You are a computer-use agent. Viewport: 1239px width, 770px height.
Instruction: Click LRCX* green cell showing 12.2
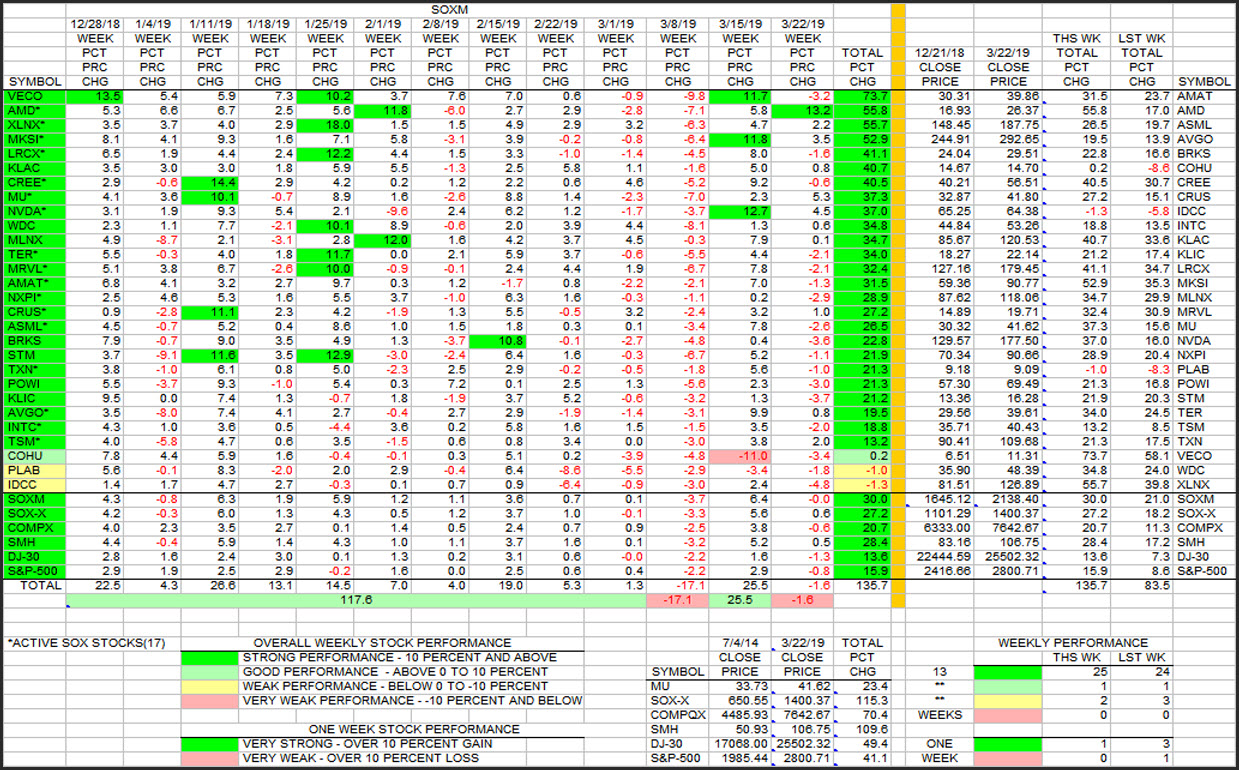pyautogui.click(x=326, y=154)
